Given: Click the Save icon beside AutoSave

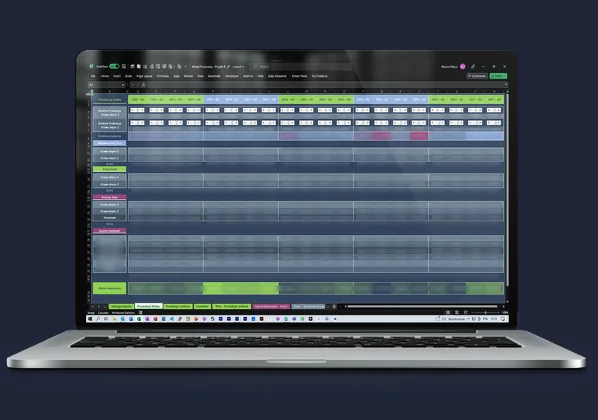Looking at the screenshot, I should [124, 66].
